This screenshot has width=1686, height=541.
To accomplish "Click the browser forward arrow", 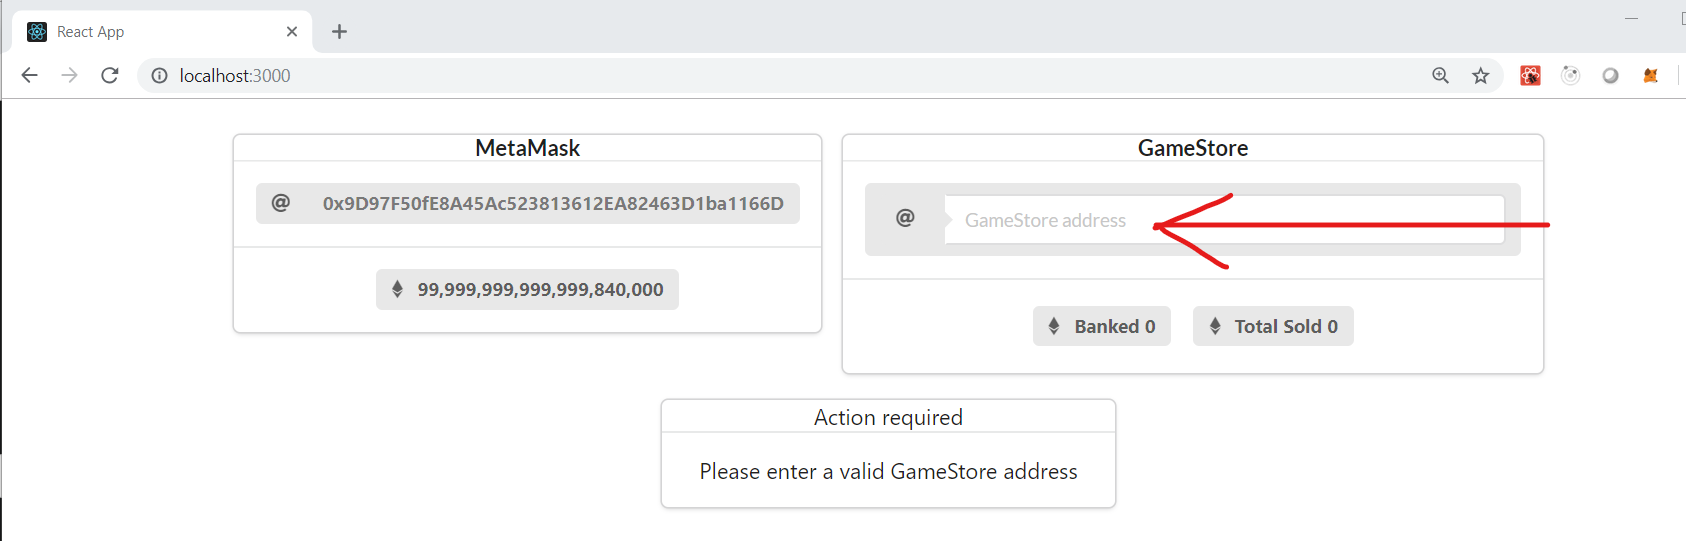I will [x=69, y=75].
